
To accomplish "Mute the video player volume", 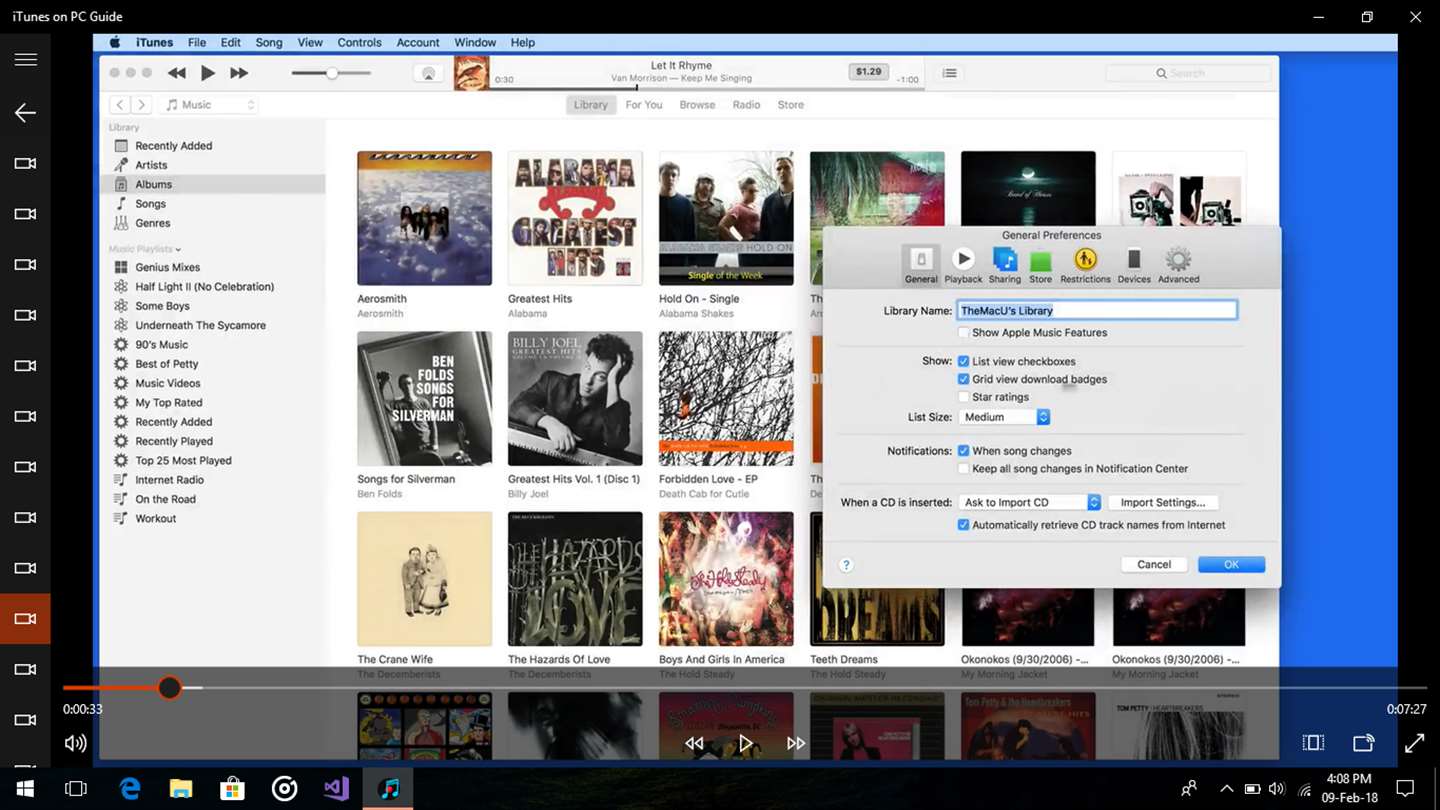I will point(75,743).
